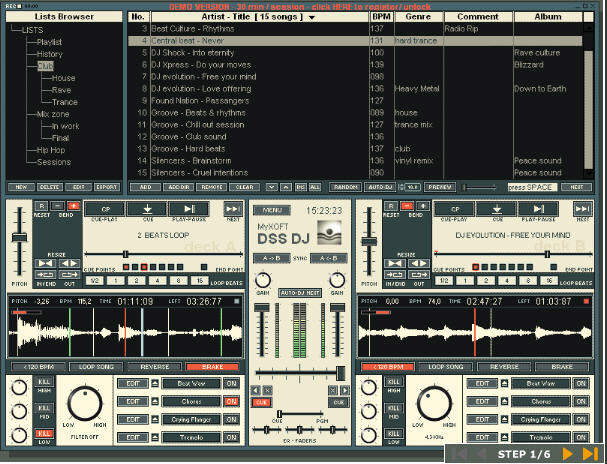This screenshot has height=464, width=607.
Task: Shrink the Deck B loop with inward arrows
Action: (395, 264)
